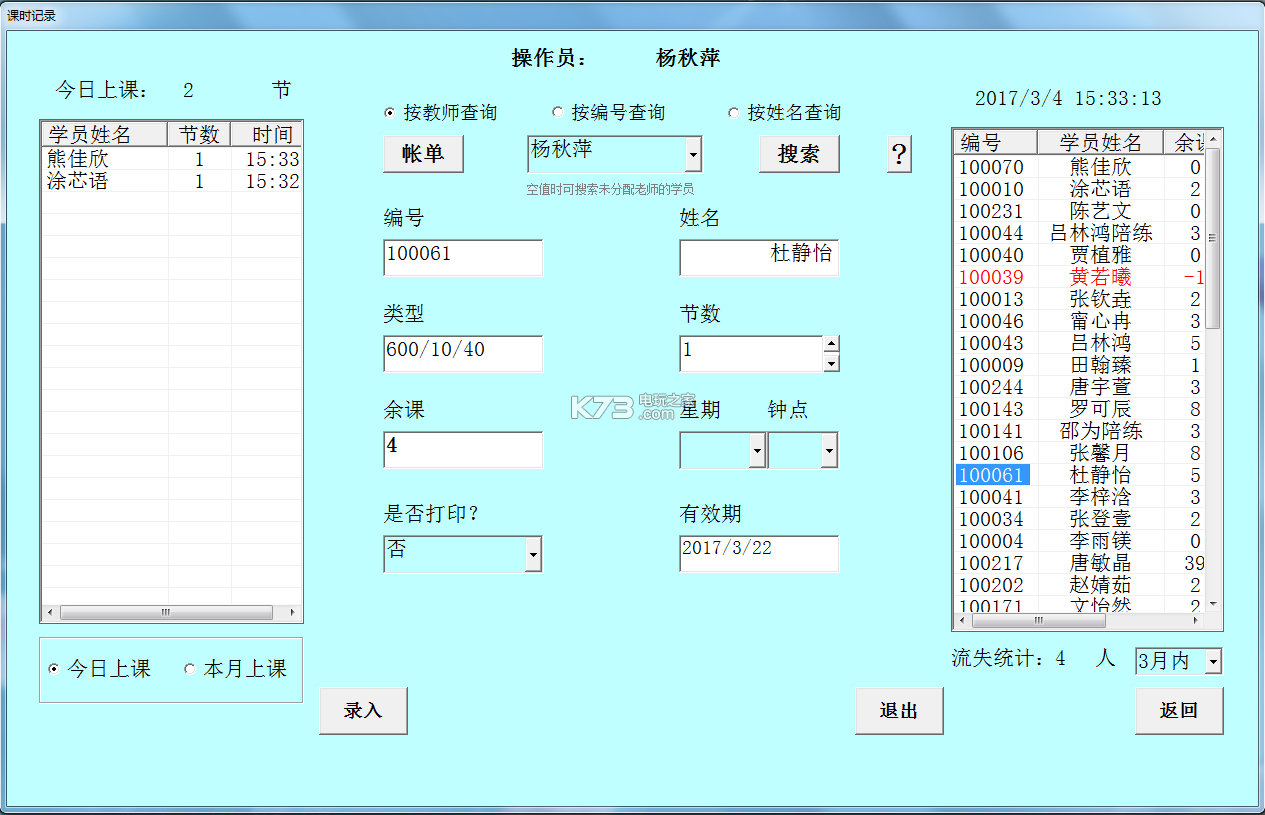Expand the 星期 dropdown
1265x815 pixels.
point(757,451)
